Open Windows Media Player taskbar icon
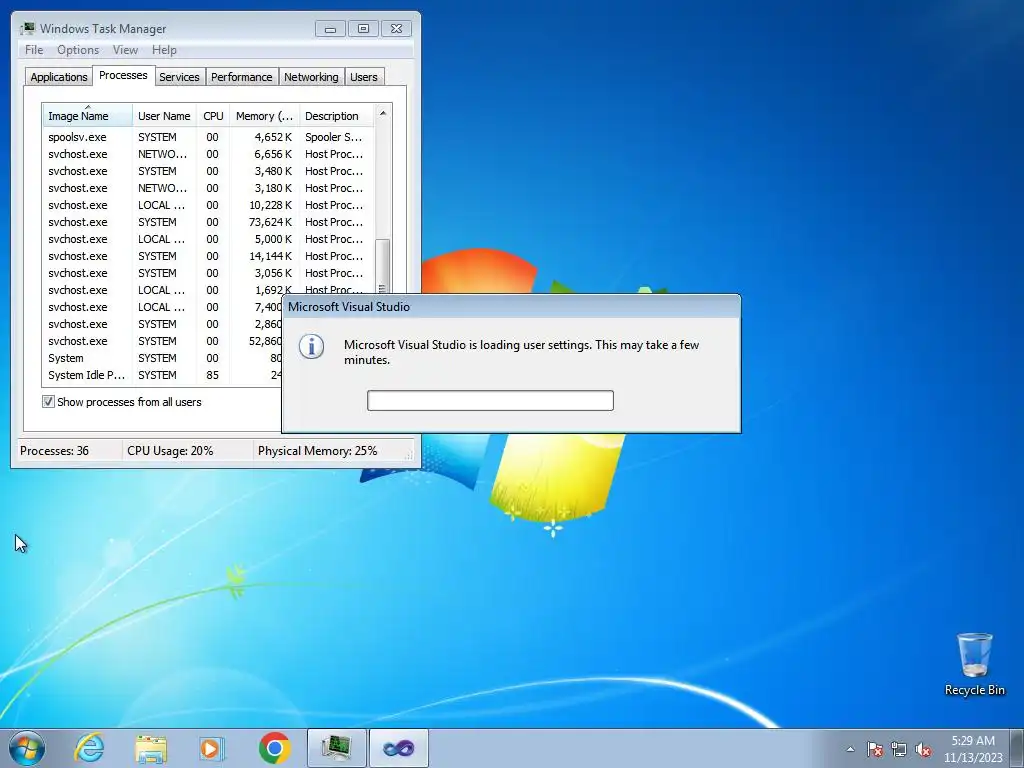This screenshot has width=1024, height=768. click(212, 748)
